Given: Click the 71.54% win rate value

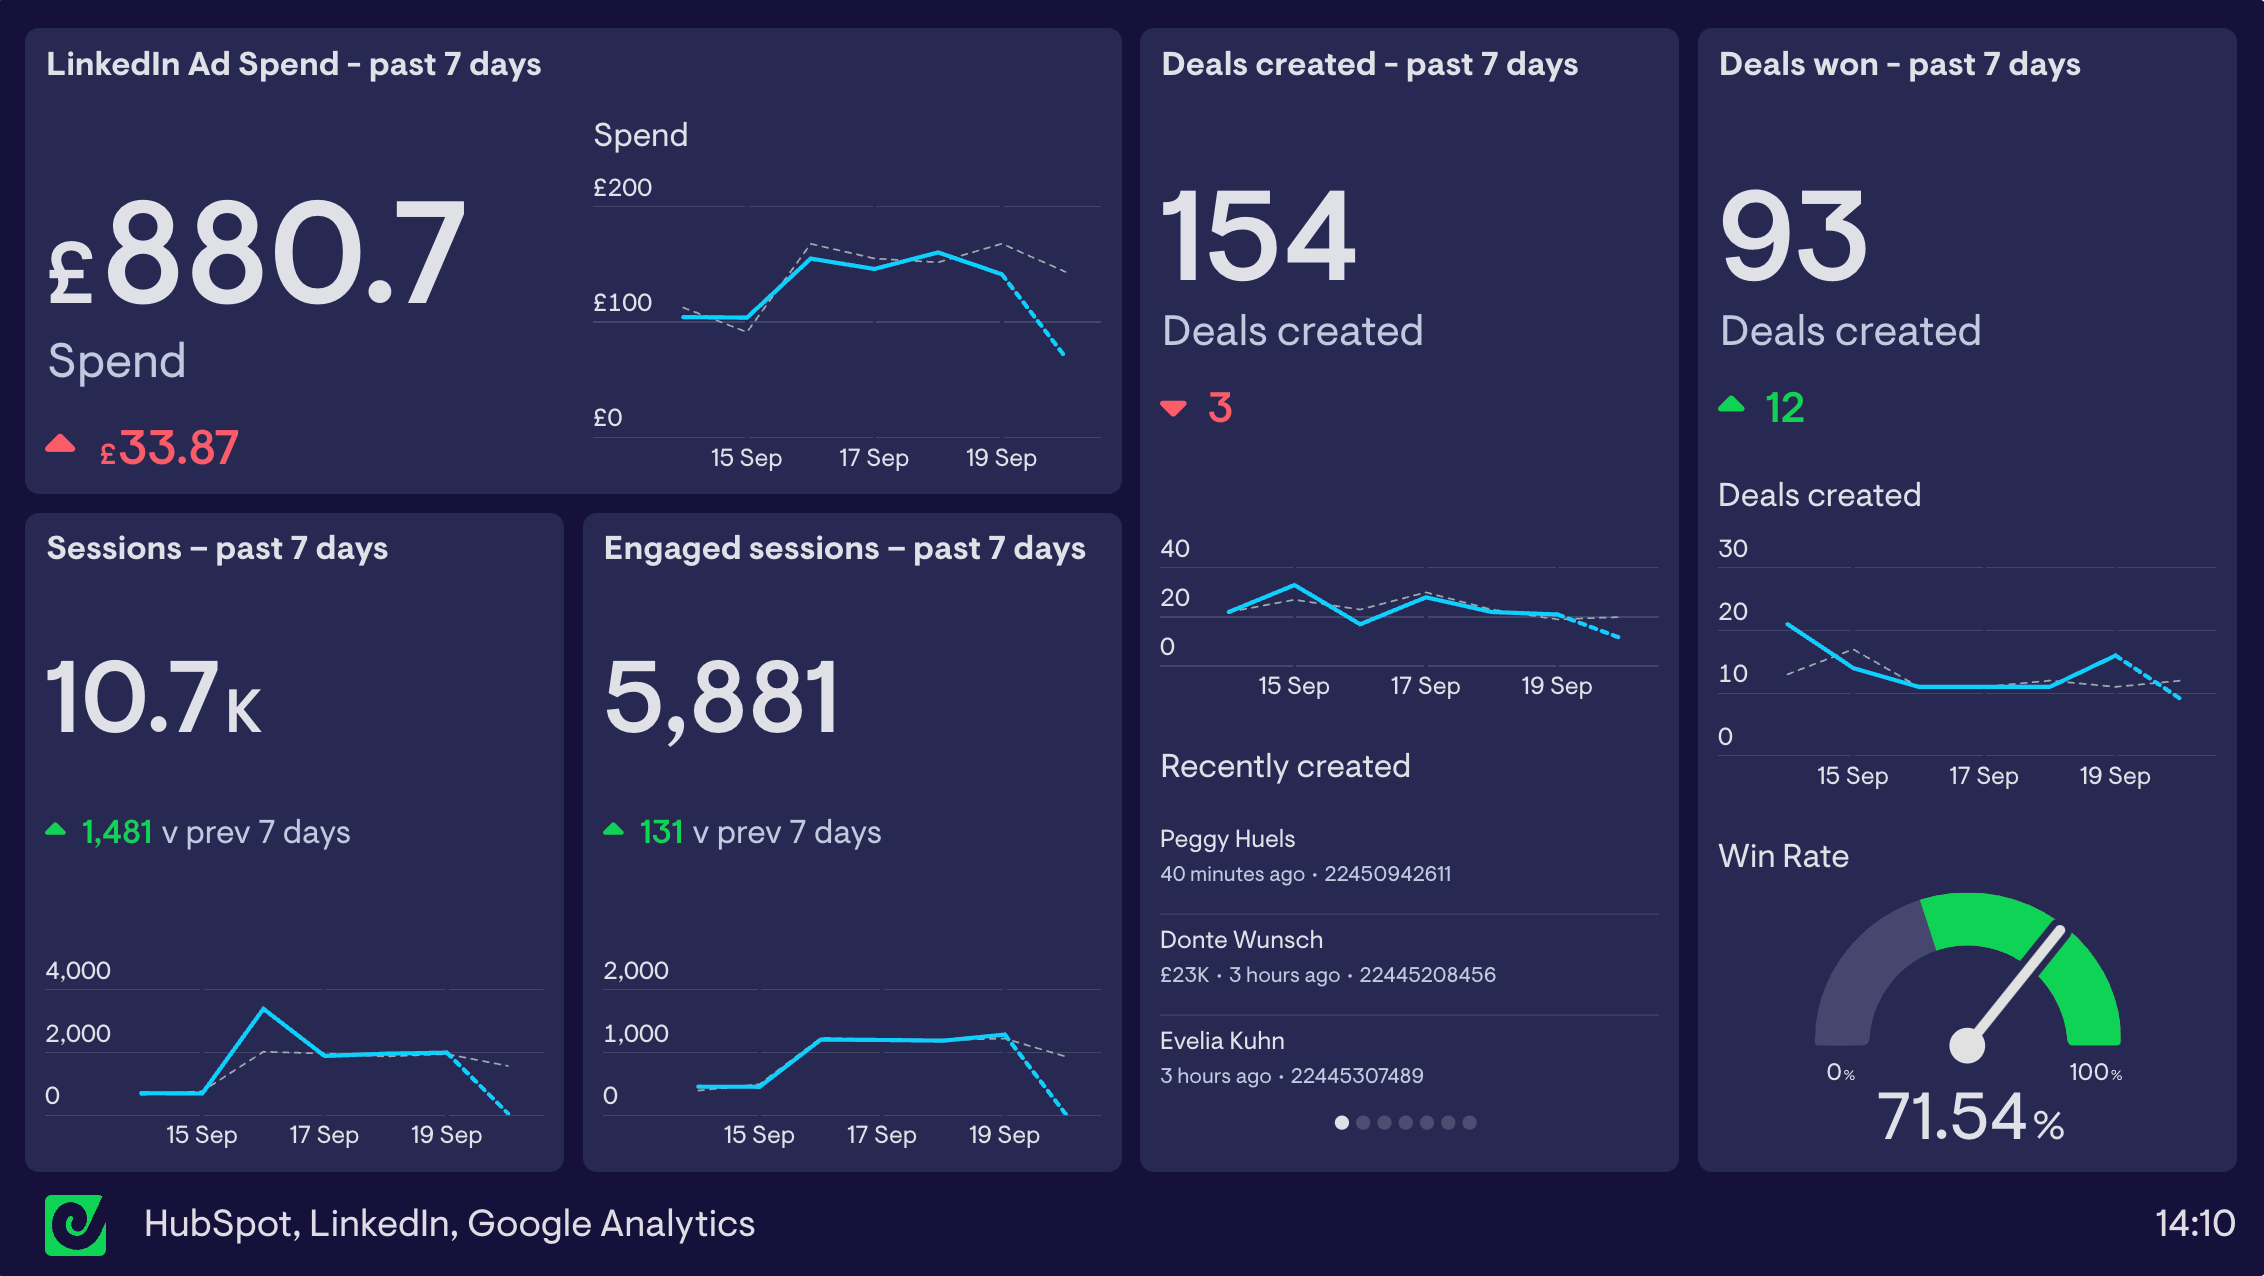Looking at the screenshot, I should (x=1969, y=1117).
